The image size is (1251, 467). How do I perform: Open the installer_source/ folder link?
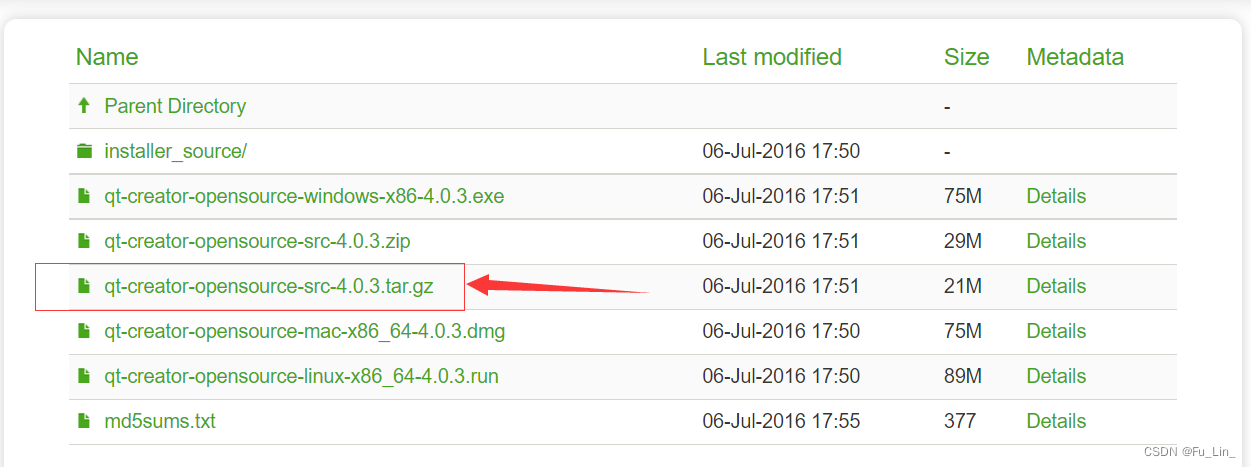[175, 152]
